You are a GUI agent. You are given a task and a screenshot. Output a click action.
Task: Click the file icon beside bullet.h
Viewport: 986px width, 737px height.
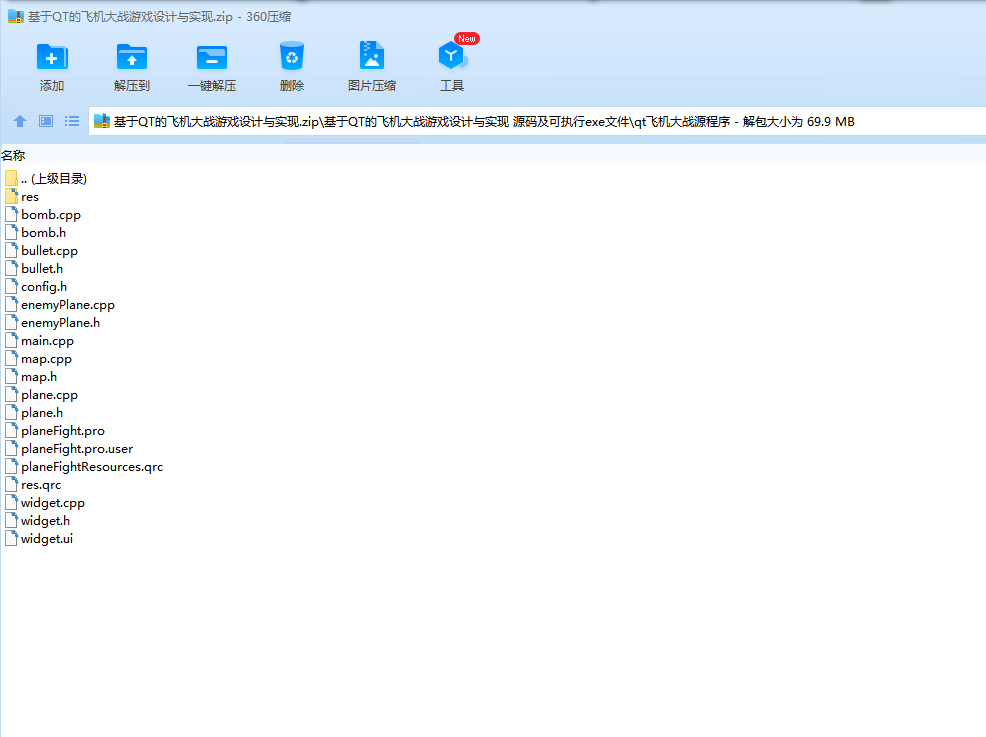click(x=11, y=269)
